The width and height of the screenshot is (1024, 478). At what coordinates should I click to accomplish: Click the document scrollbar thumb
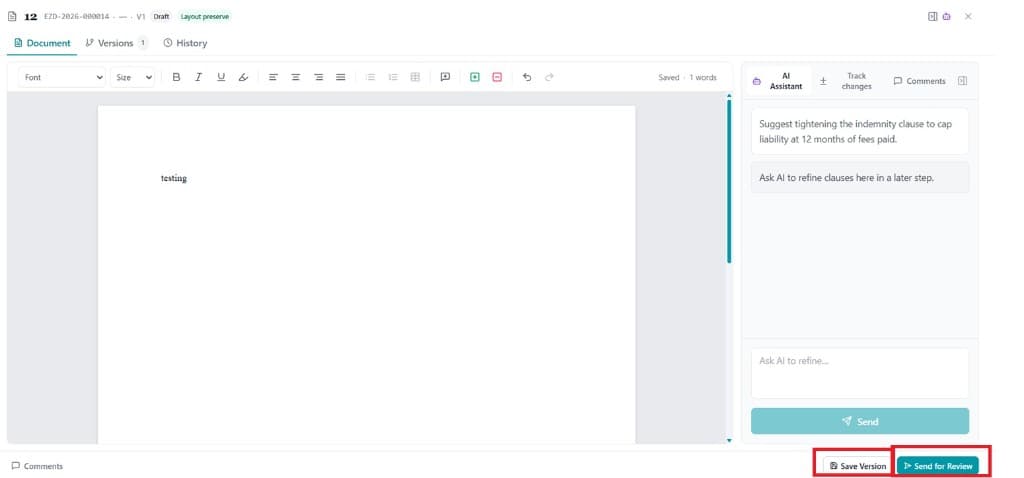(729, 181)
